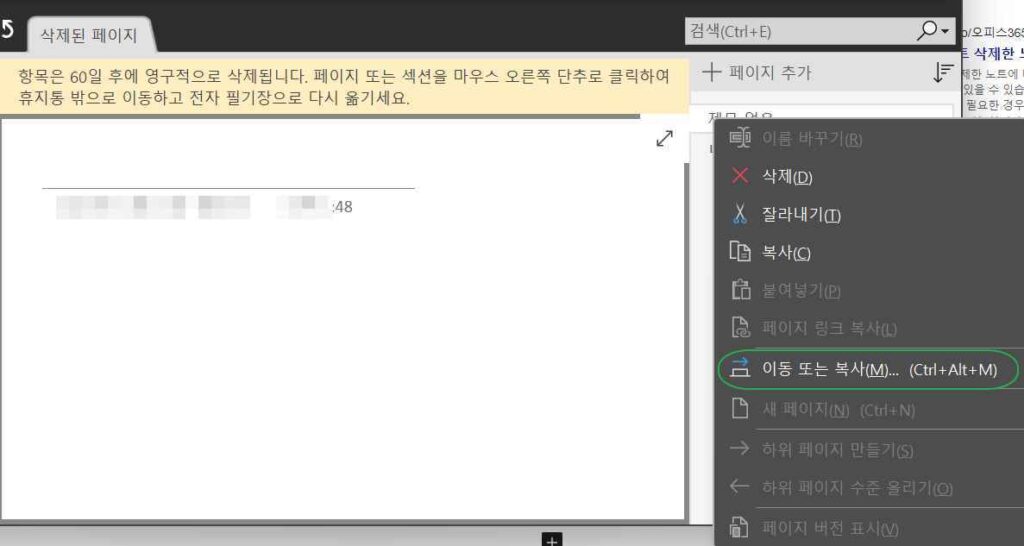This screenshot has height=546, width=1024.
Task: Click the red X delete icon
Action: 740,176
